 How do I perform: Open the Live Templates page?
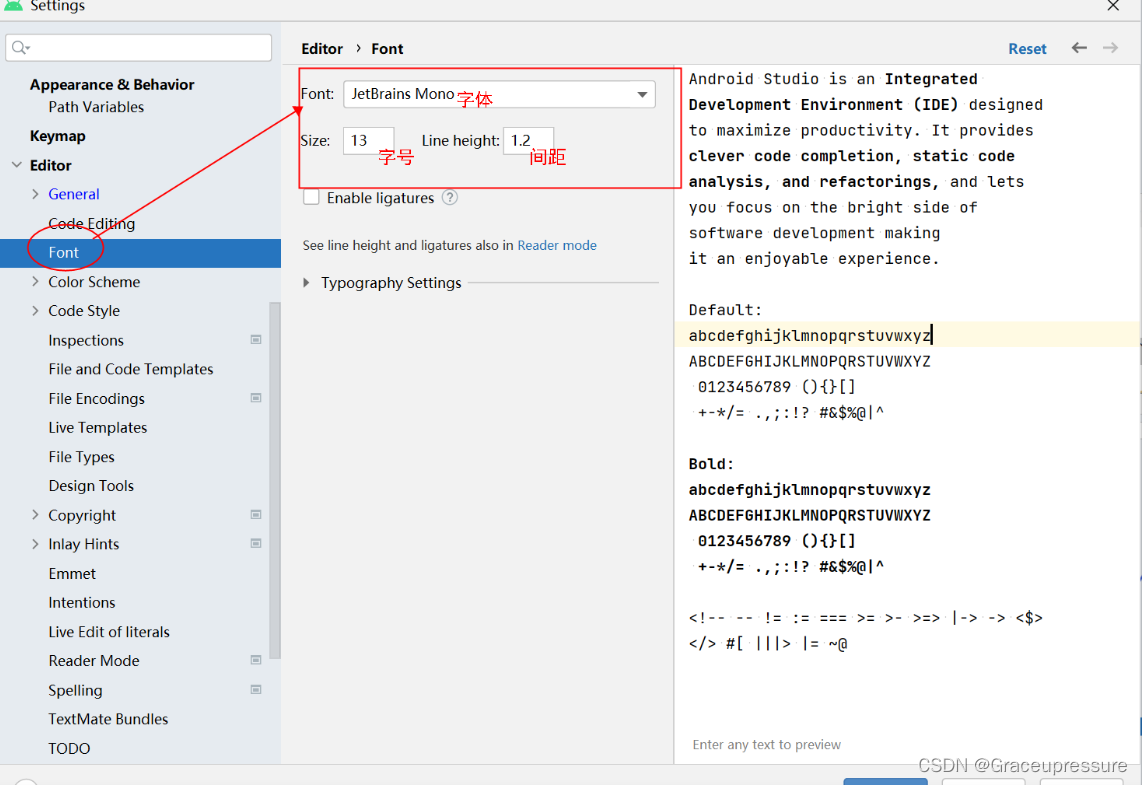[x=98, y=427]
